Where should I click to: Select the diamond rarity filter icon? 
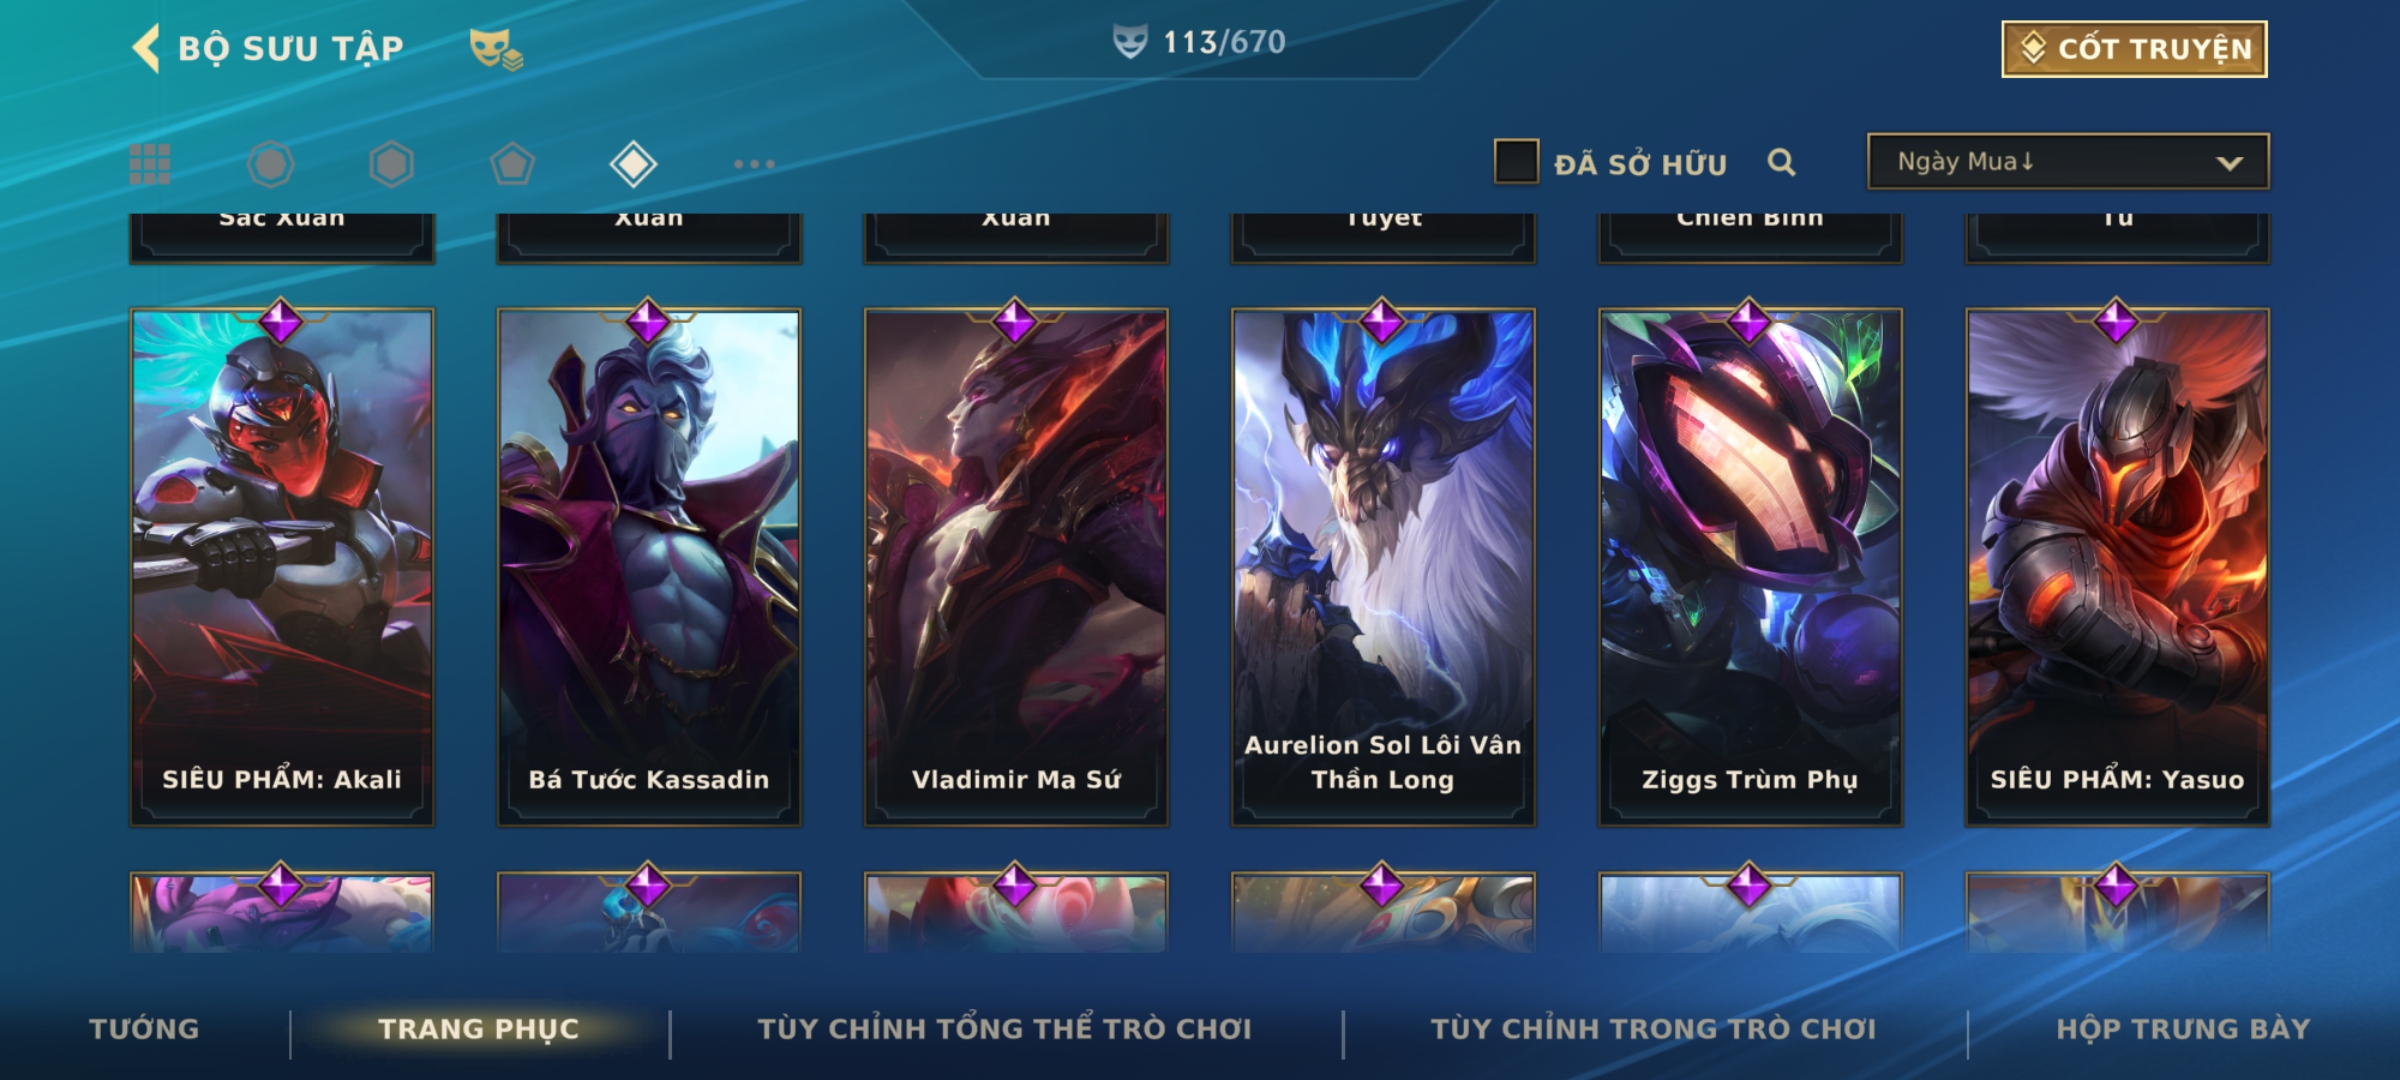click(x=633, y=164)
